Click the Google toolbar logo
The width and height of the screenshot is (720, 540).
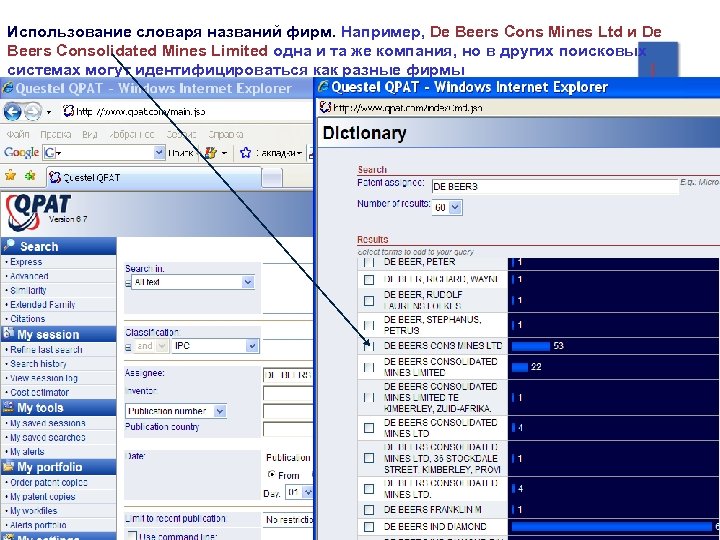(21, 152)
